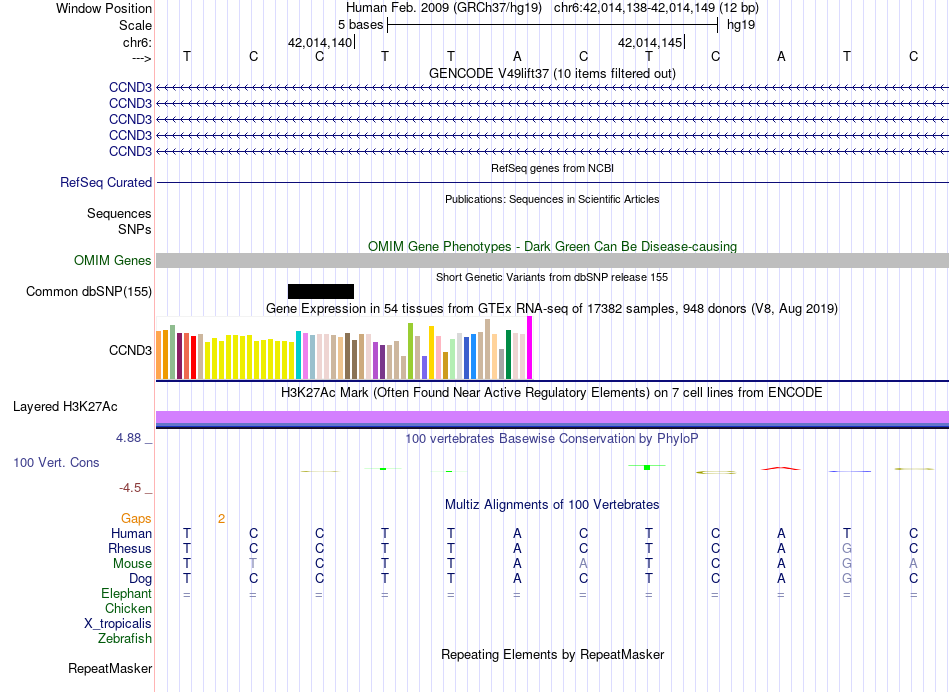Select the Human species label

(x=131, y=533)
